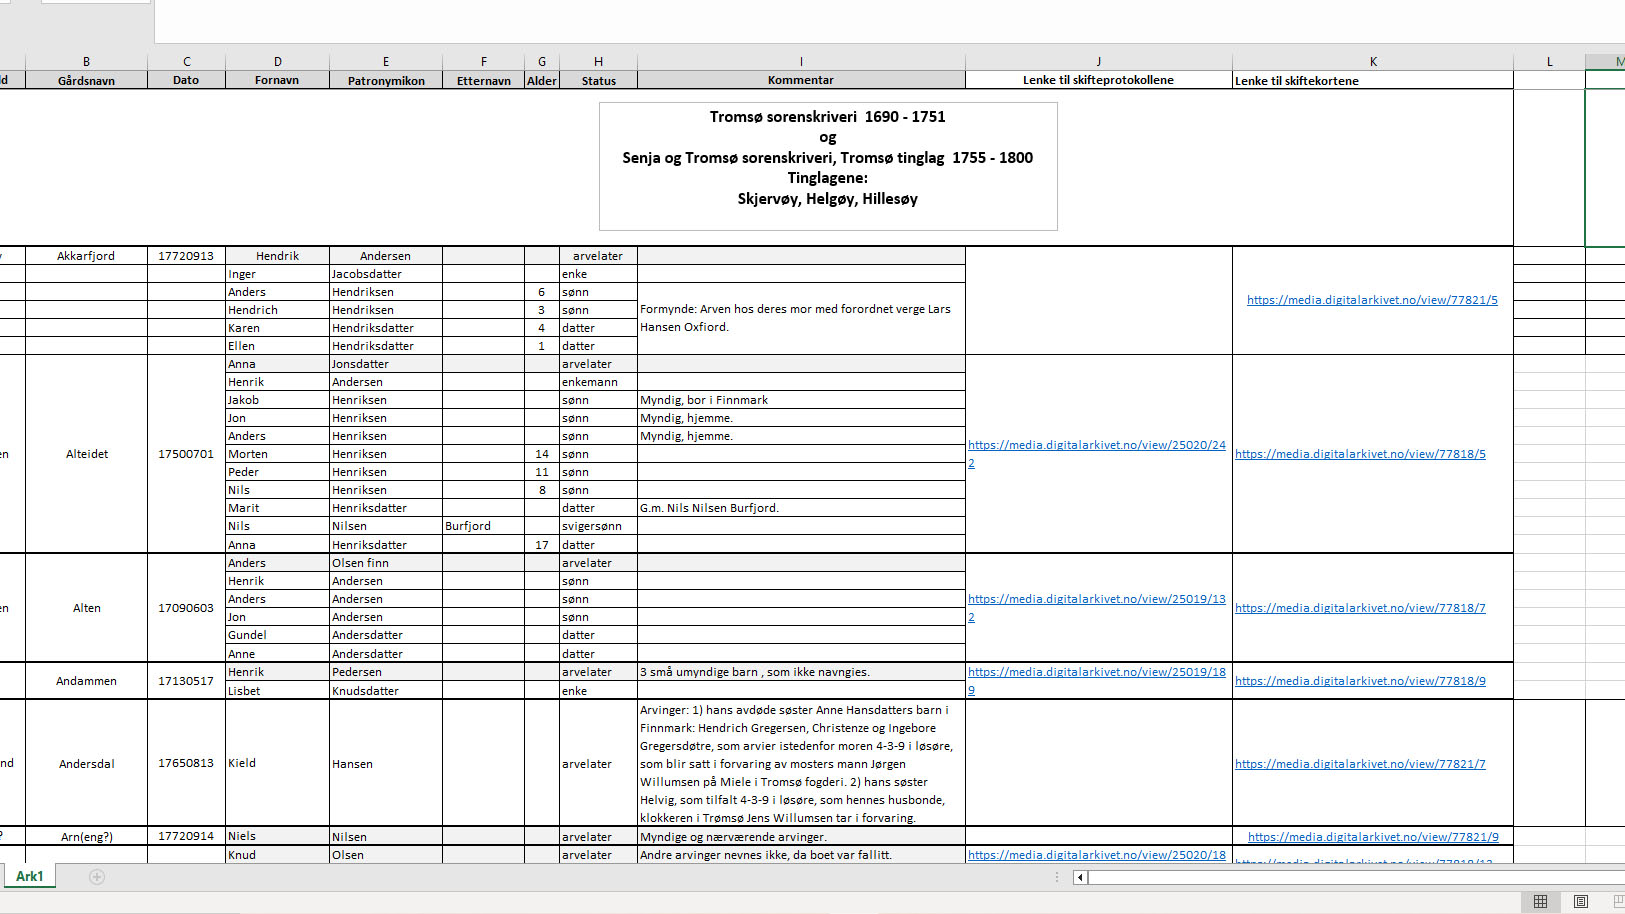The width and height of the screenshot is (1625, 914).
Task: Open skiftekort link view/77818/7
Action: (1359, 608)
